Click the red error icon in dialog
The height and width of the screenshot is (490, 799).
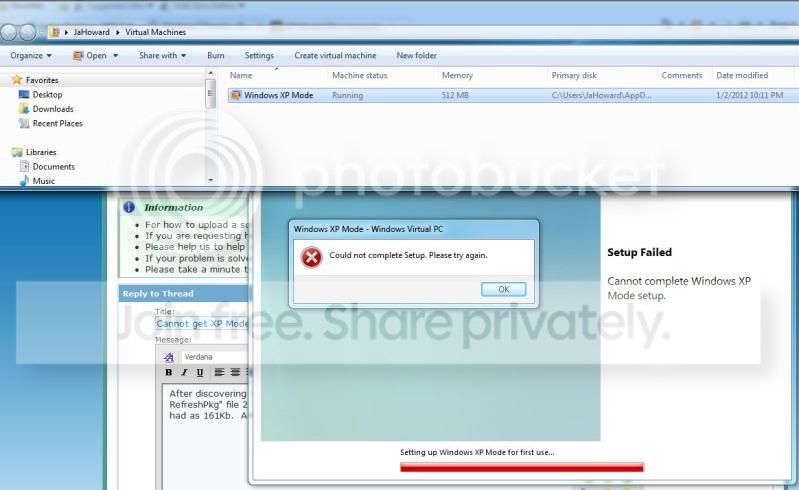(x=311, y=257)
